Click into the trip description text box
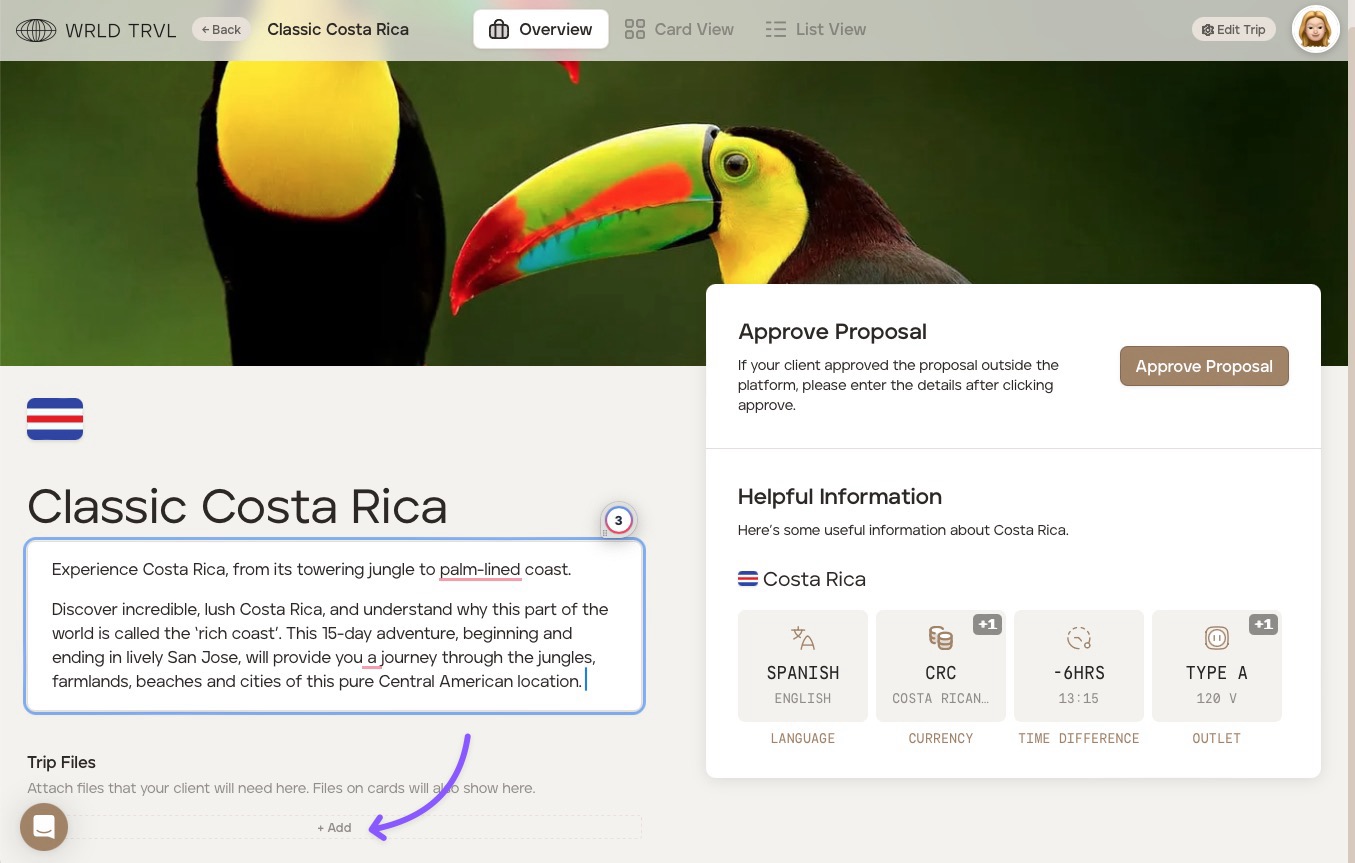The width and height of the screenshot is (1355, 863). (x=334, y=626)
